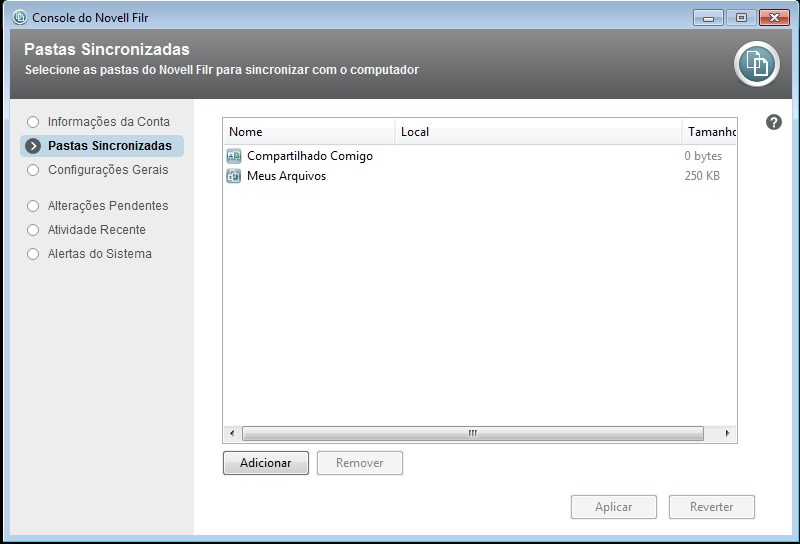Select the Alterações Pendentes radio circle

(x=33, y=206)
